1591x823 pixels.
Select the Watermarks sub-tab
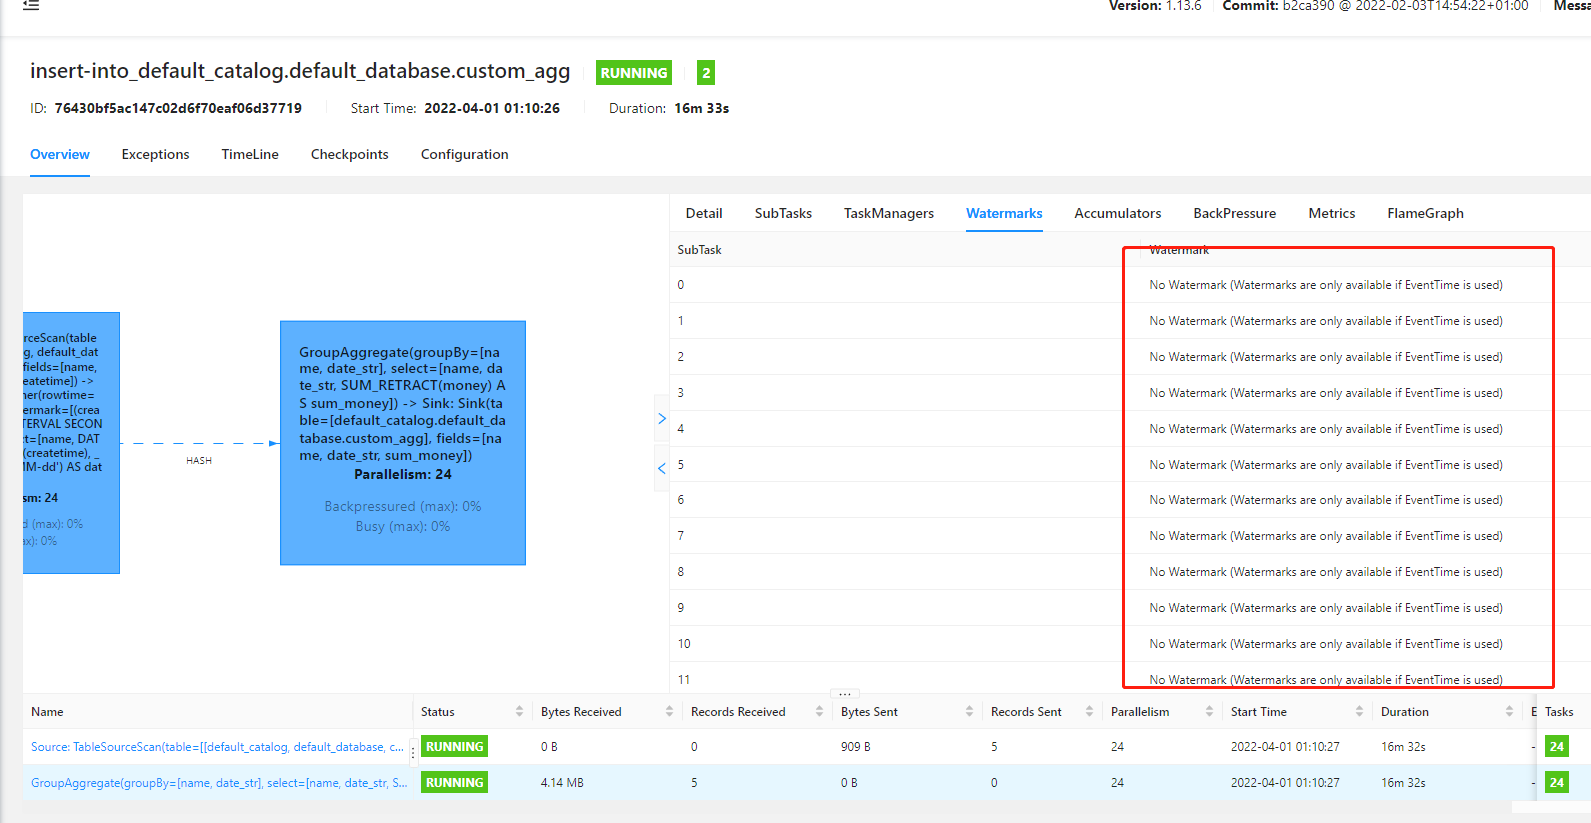[x=1004, y=213]
